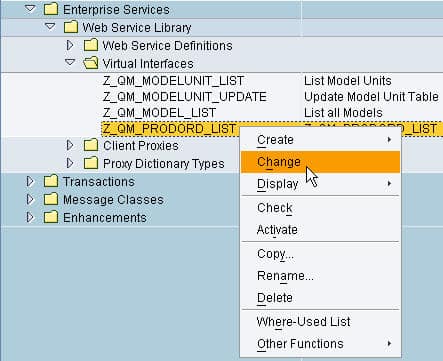This screenshot has height=361, width=443.
Task: Select the Z_QM_MODEL_LIST interface
Action: point(159,113)
